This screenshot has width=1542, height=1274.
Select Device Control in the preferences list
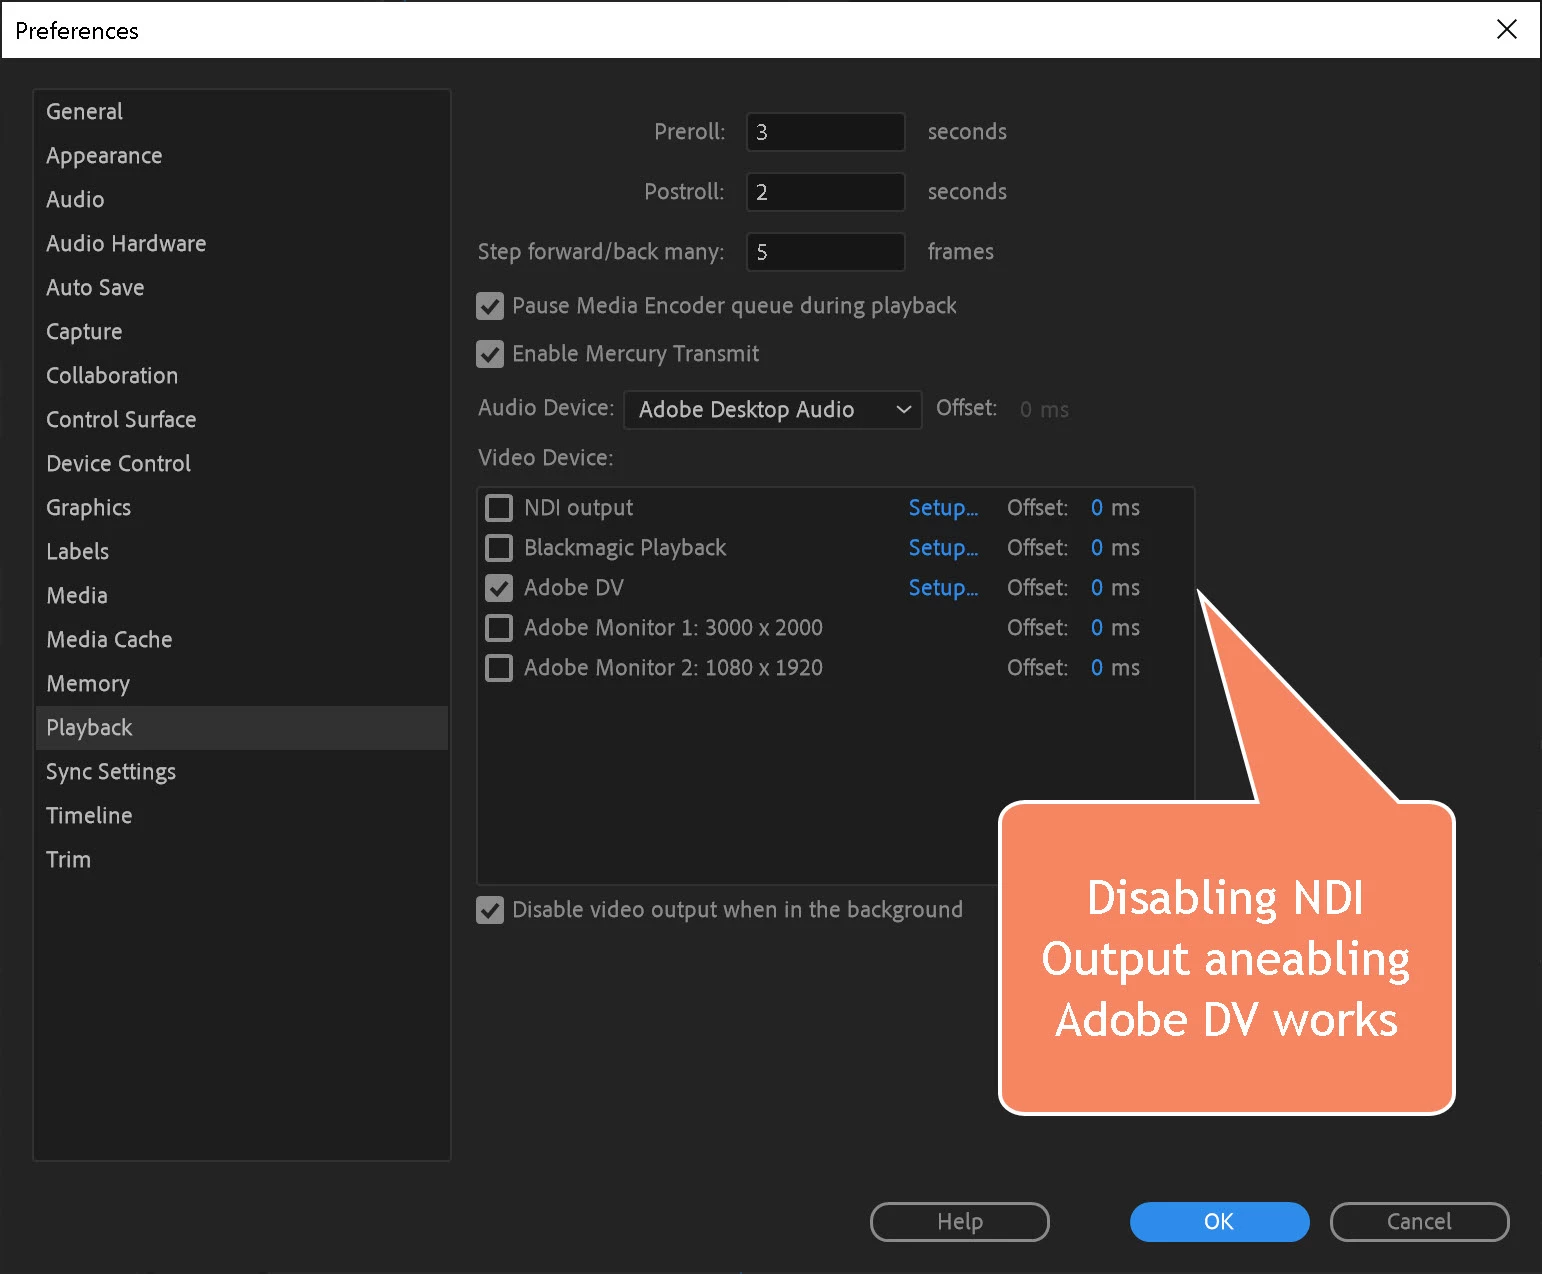click(241, 464)
